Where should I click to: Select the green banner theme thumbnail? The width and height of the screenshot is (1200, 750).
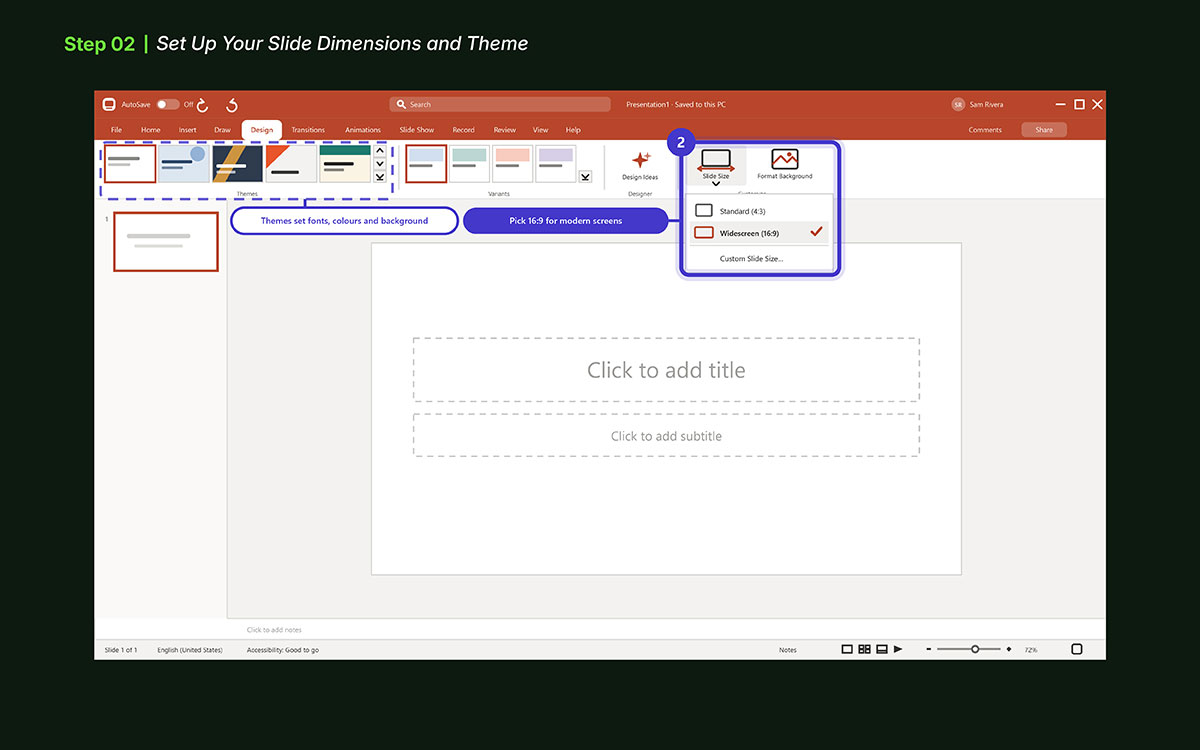point(345,164)
